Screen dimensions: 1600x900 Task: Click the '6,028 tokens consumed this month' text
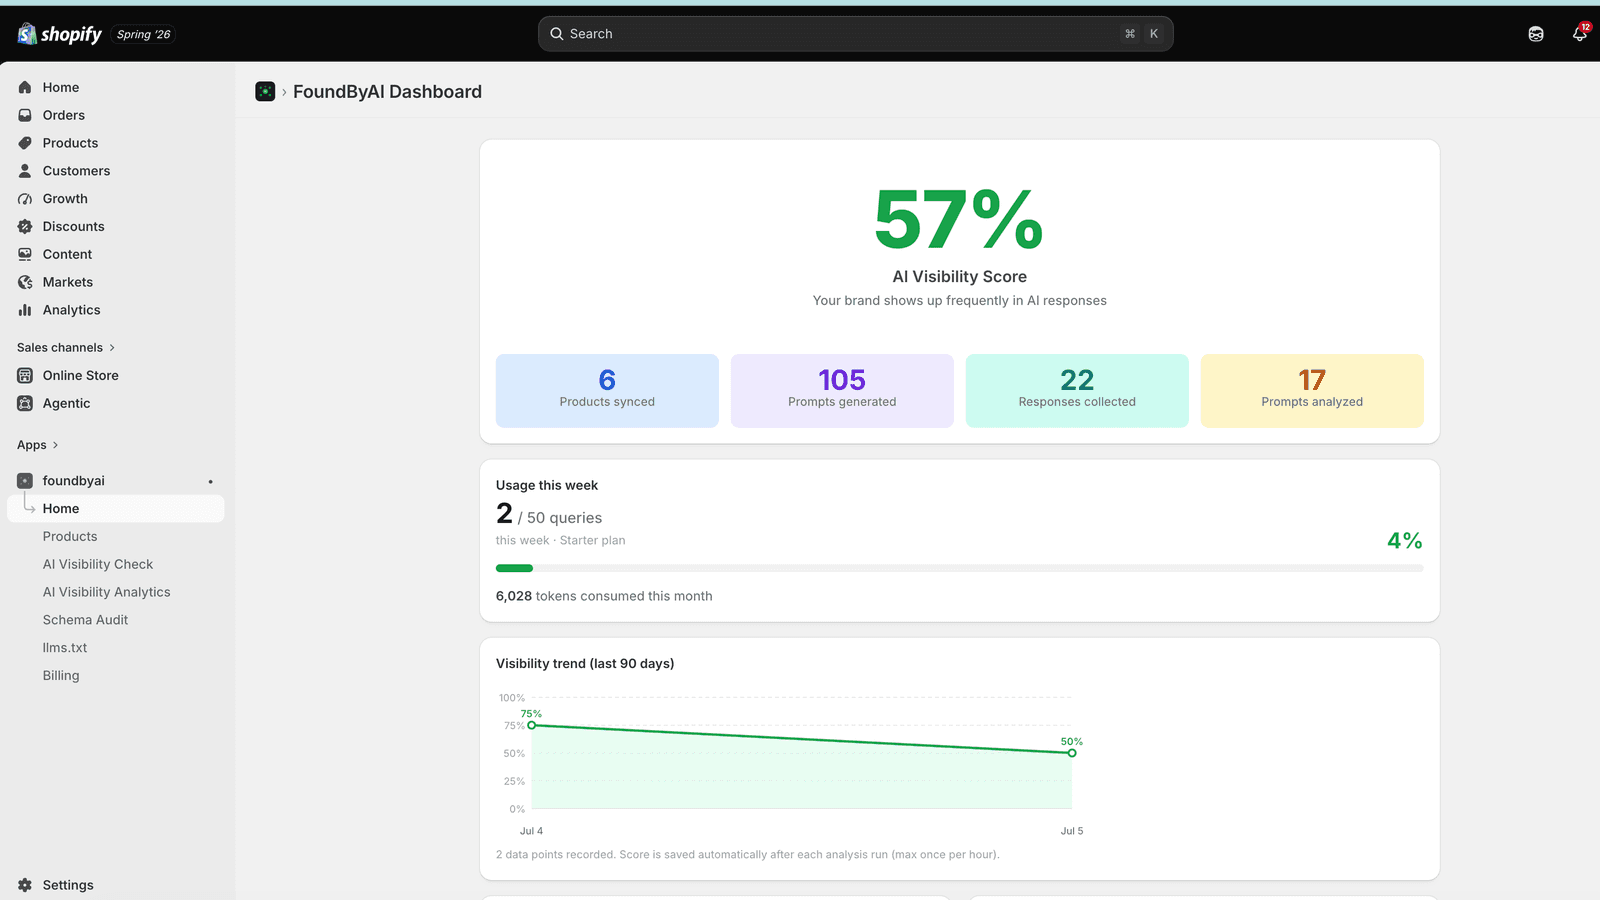point(604,596)
